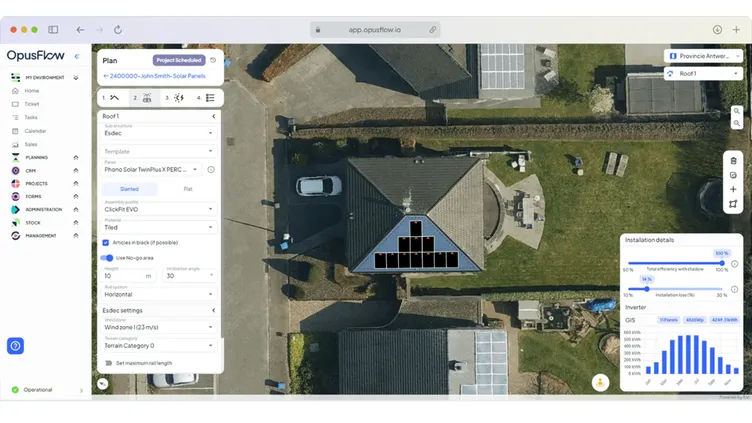
Task: Open the Calendar from the sidebar
Action: click(35, 131)
